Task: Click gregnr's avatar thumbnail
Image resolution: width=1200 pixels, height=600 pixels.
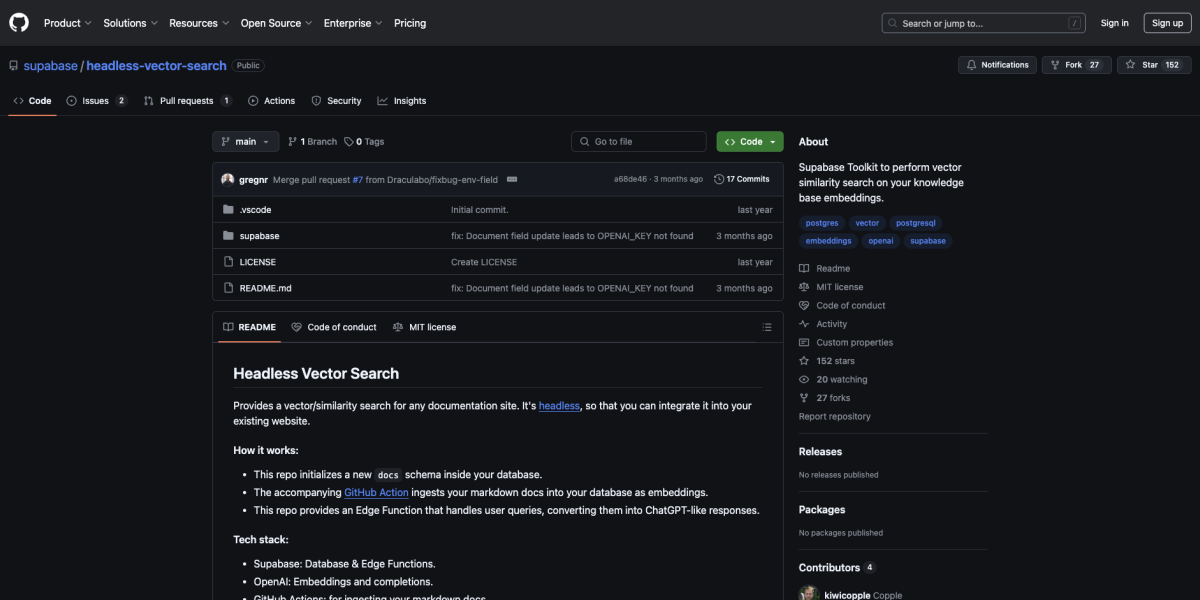Action: point(228,179)
